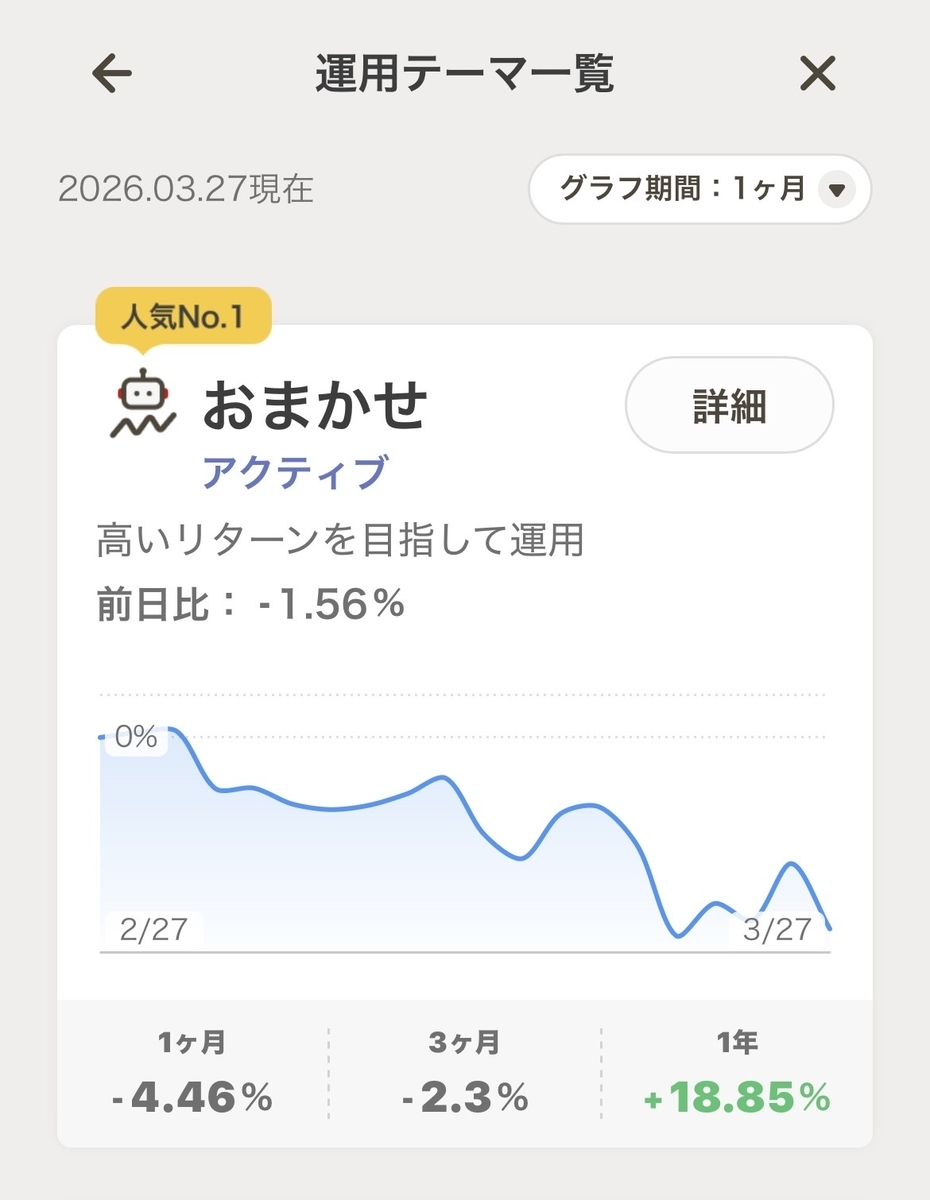Open 詳細 for おまかせ theme
The height and width of the screenshot is (1200, 930).
[729, 405]
